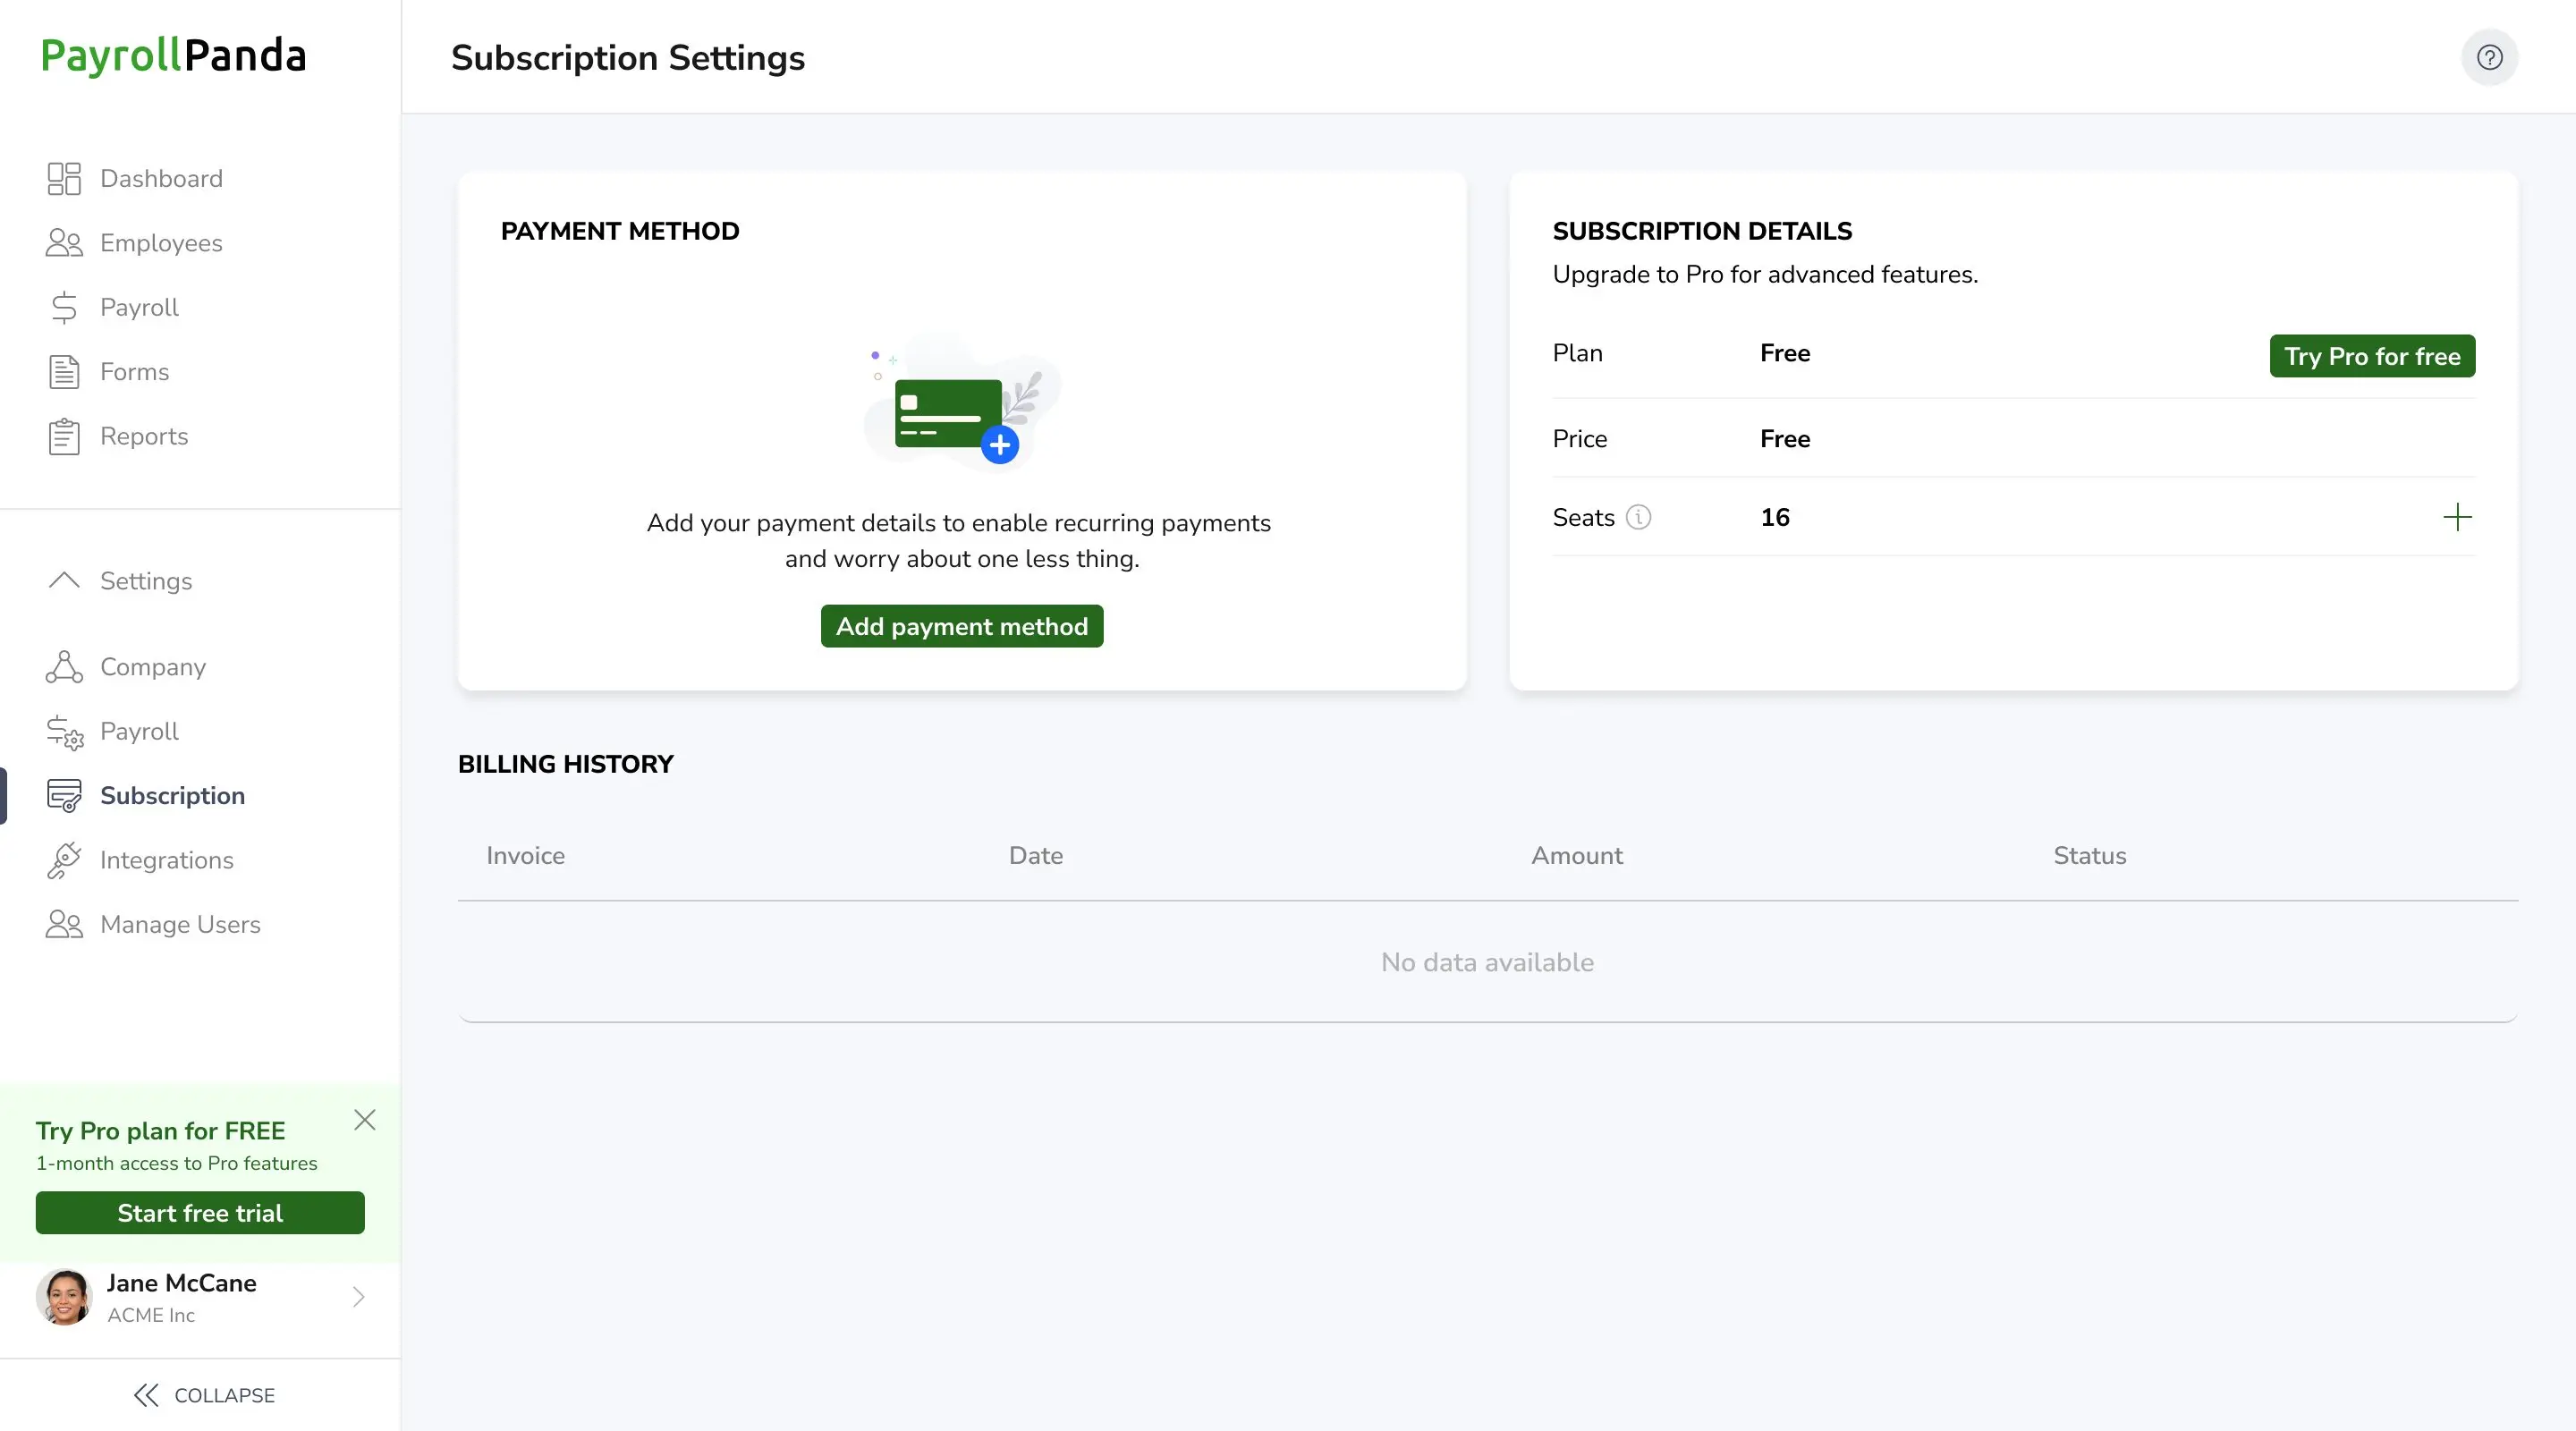
Task: Open Company settings icon
Action: point(64,667)
